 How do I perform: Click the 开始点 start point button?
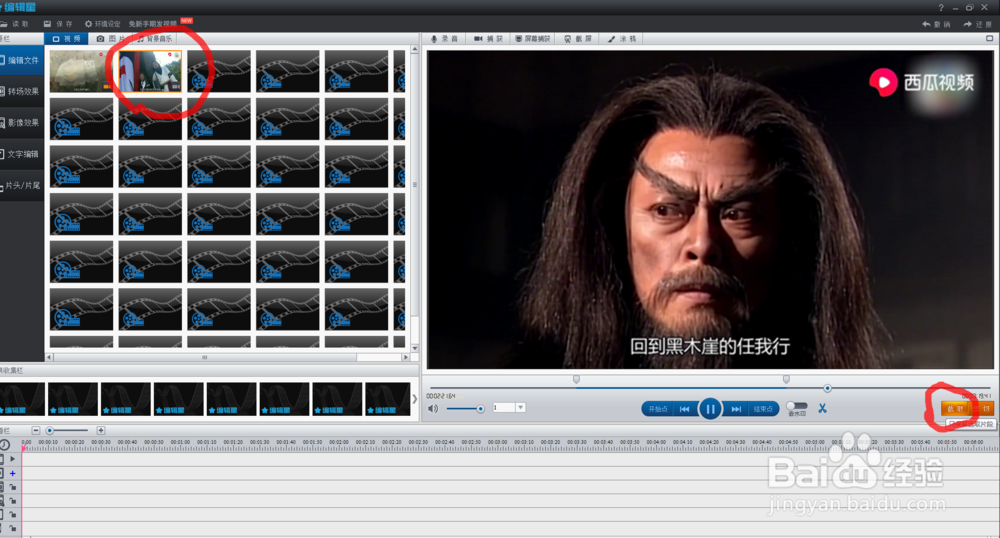(x=658, y=409)
